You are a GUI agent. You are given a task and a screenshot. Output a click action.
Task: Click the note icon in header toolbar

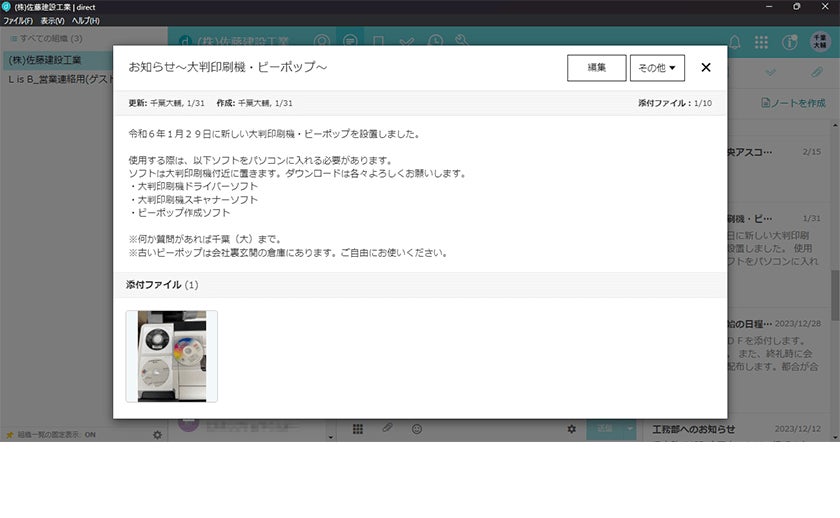click(378, 41)
